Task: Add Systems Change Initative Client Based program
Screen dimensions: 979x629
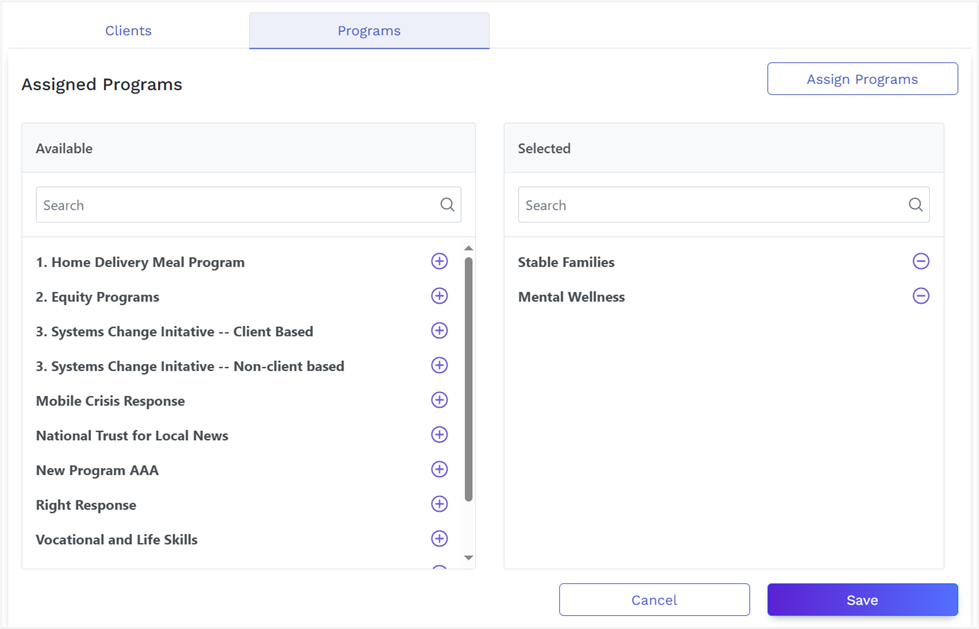Action: 439,331
